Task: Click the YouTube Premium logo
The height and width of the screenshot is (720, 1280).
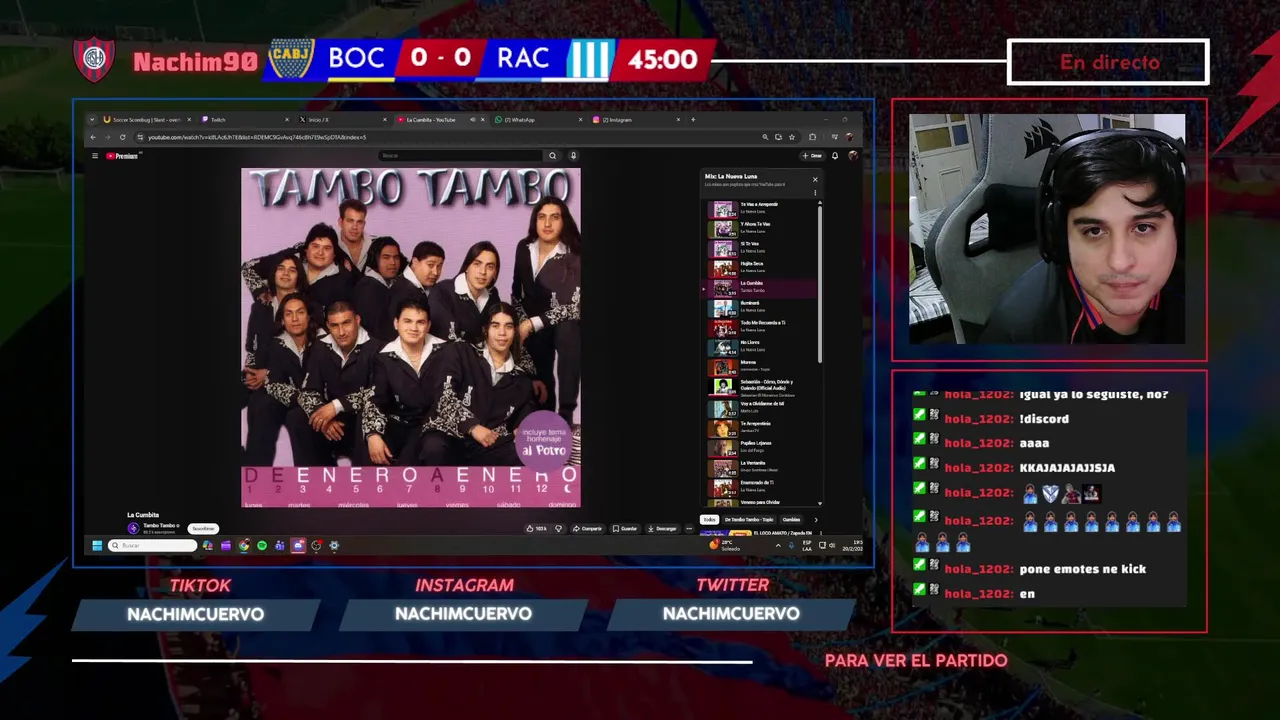Action: click(x=122, y=156)
